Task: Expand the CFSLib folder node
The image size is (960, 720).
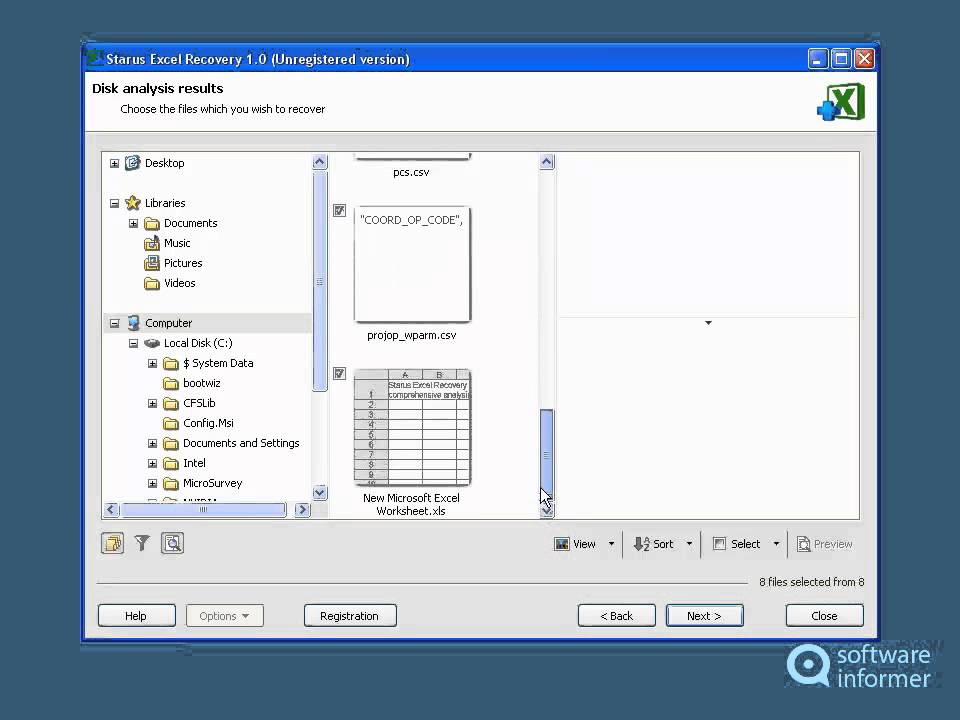Action: (x=152, y=403)
